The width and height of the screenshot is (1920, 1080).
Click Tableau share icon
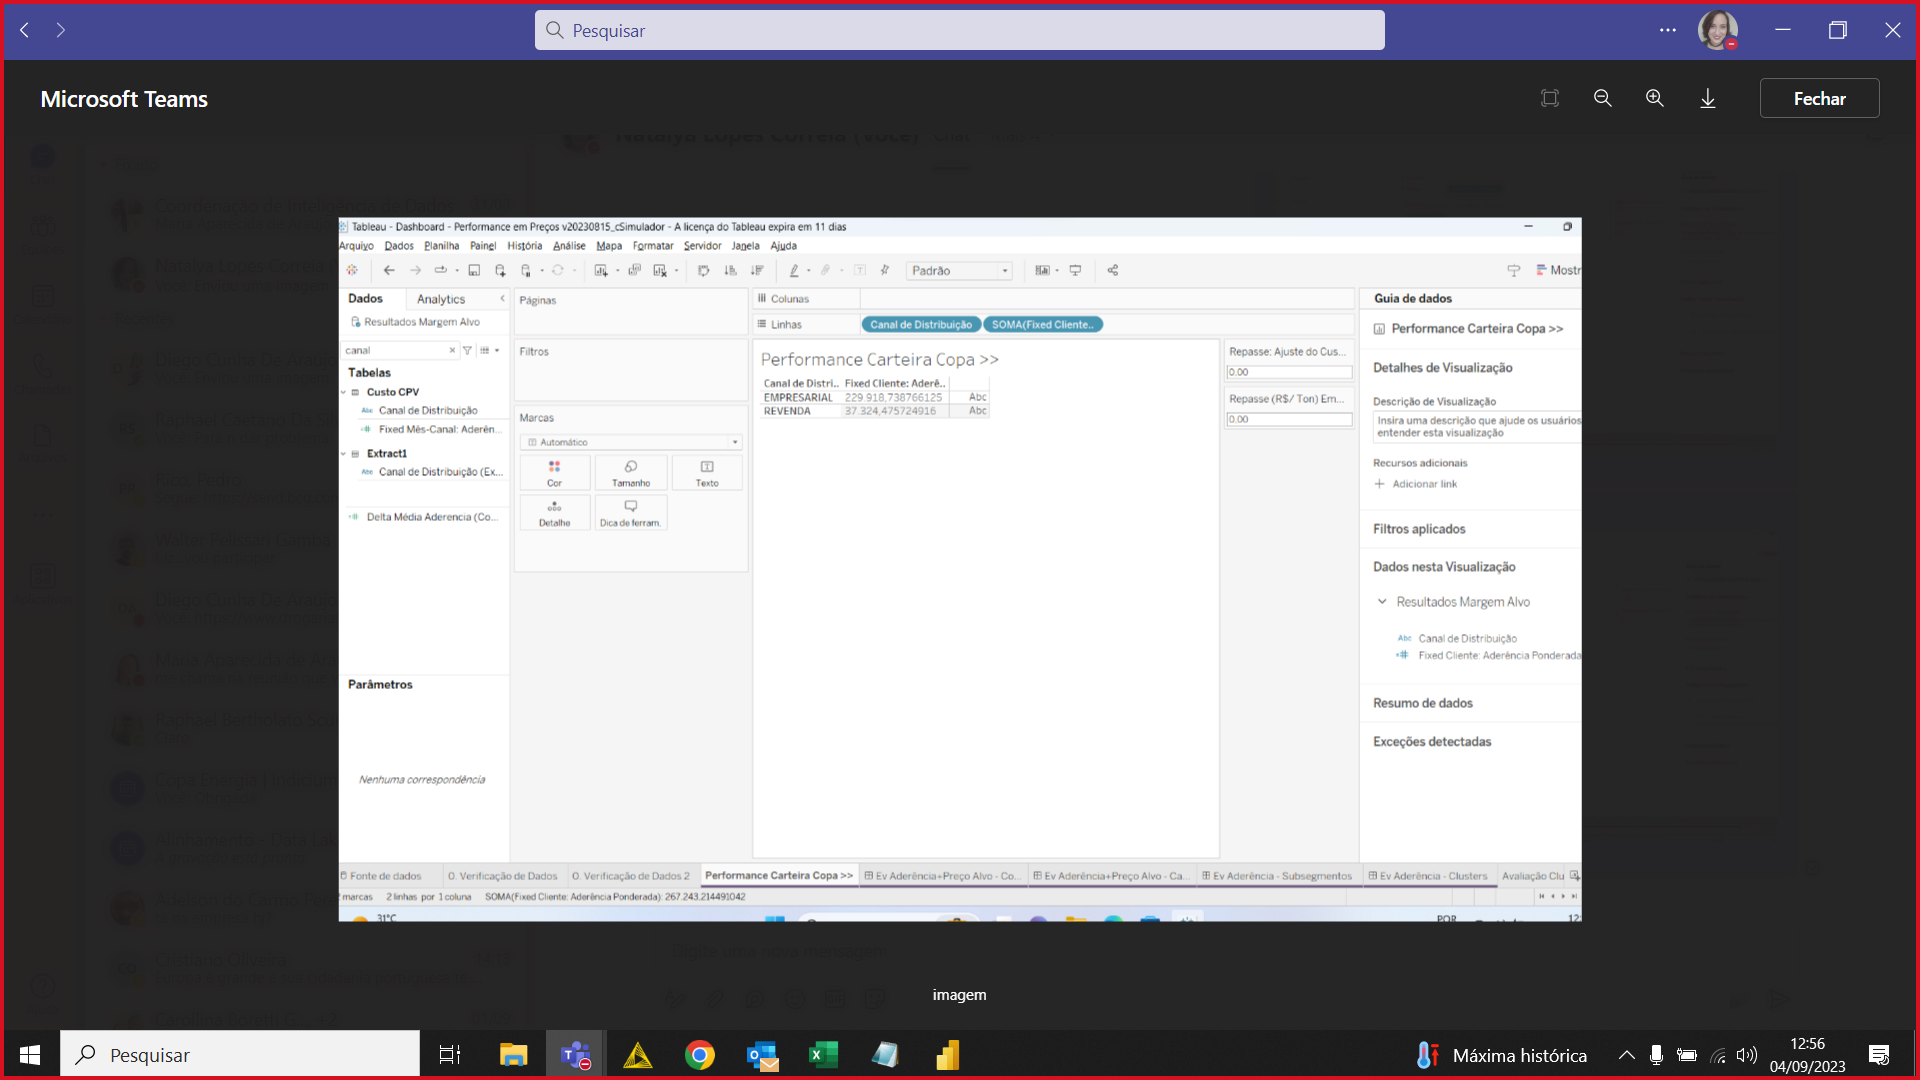click(x=1113, y=270)
